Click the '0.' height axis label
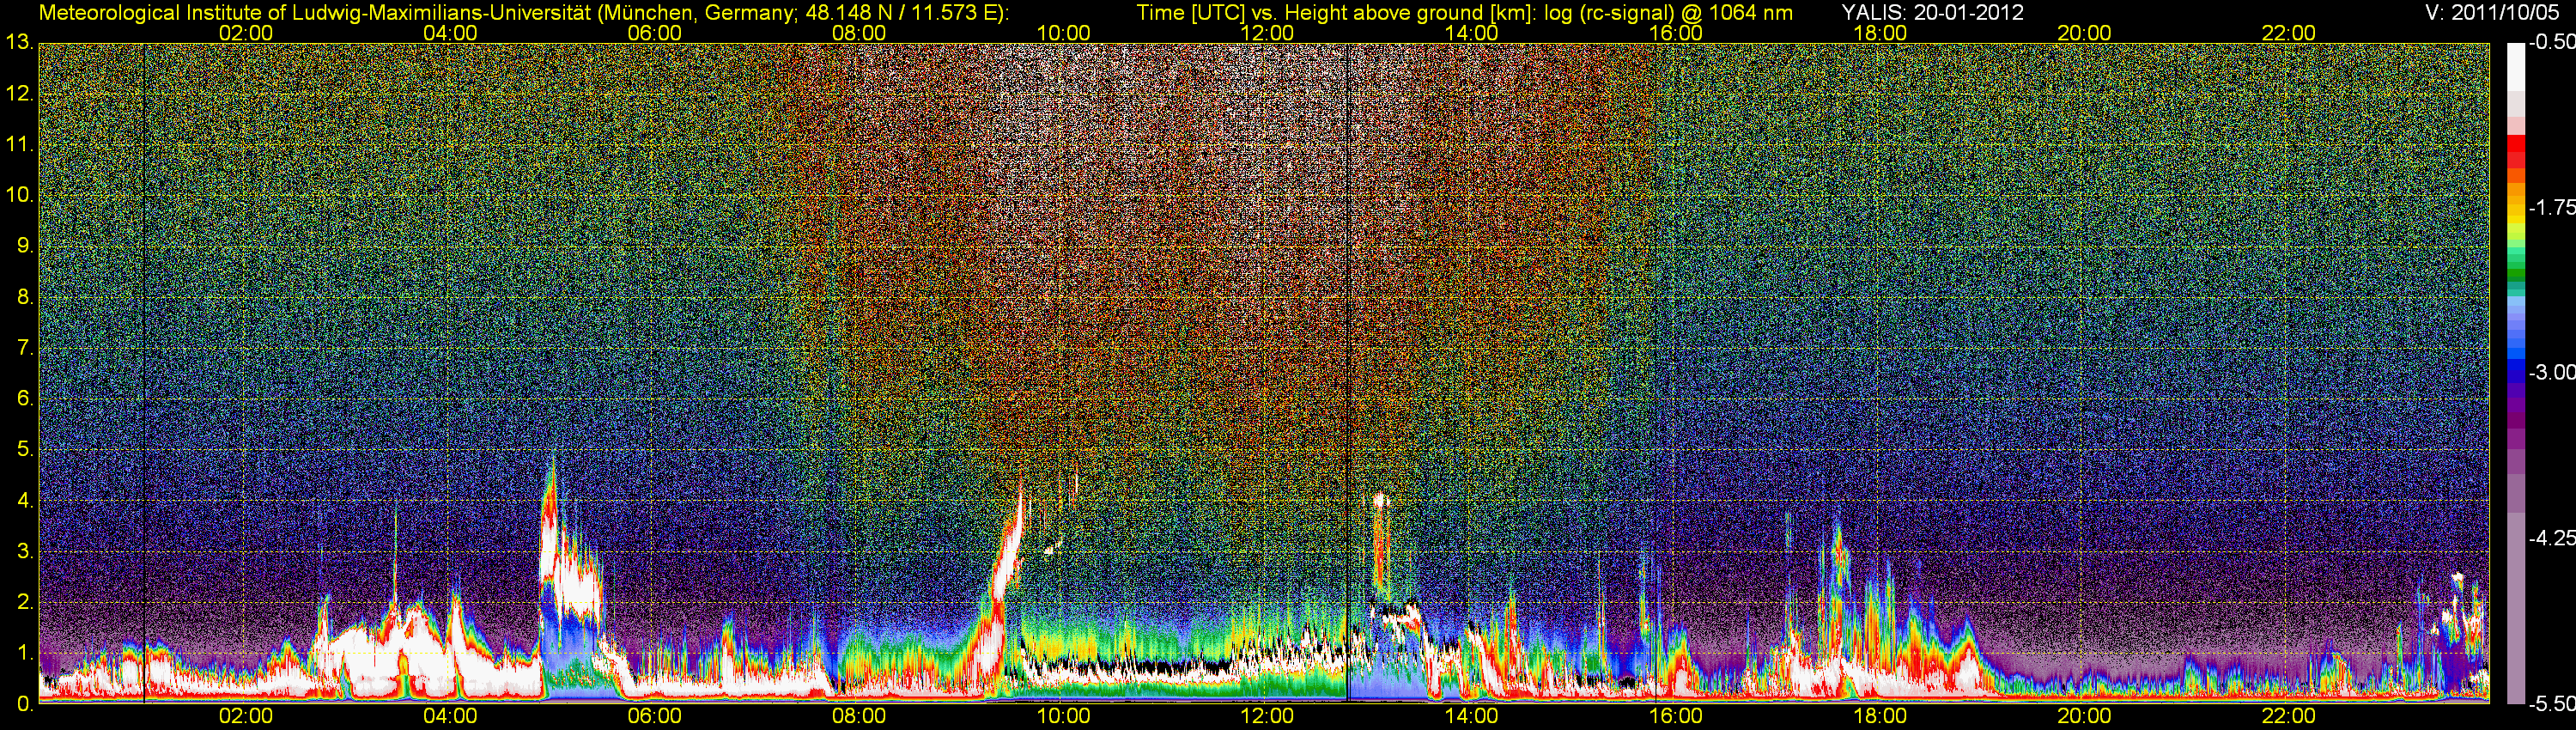 point(25,704)
